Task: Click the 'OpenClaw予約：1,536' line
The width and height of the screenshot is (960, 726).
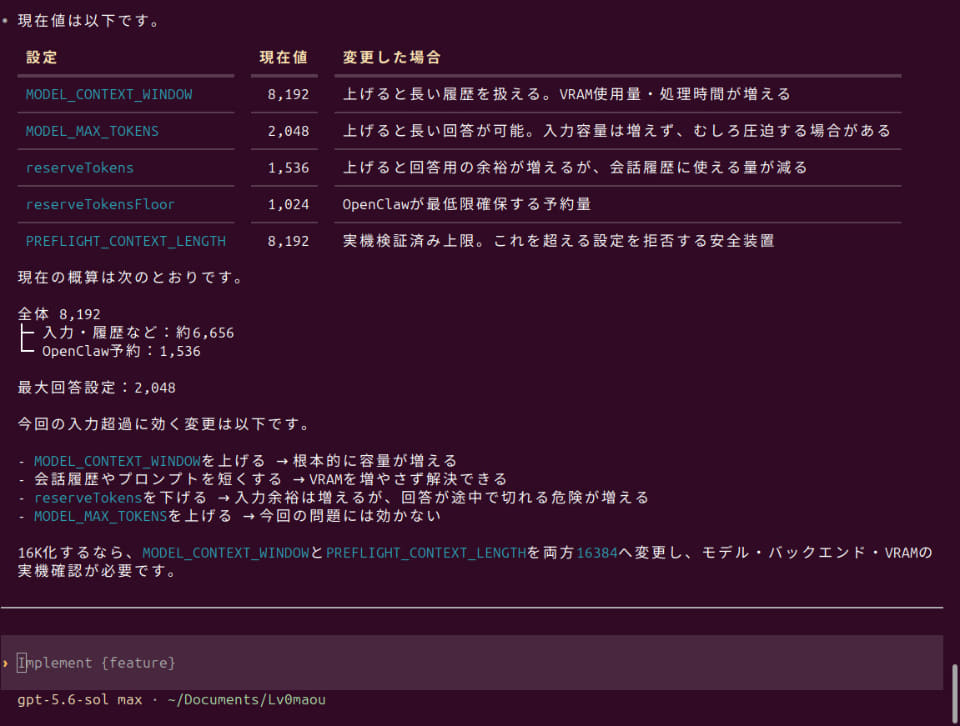Action: [x=121, y=351]
